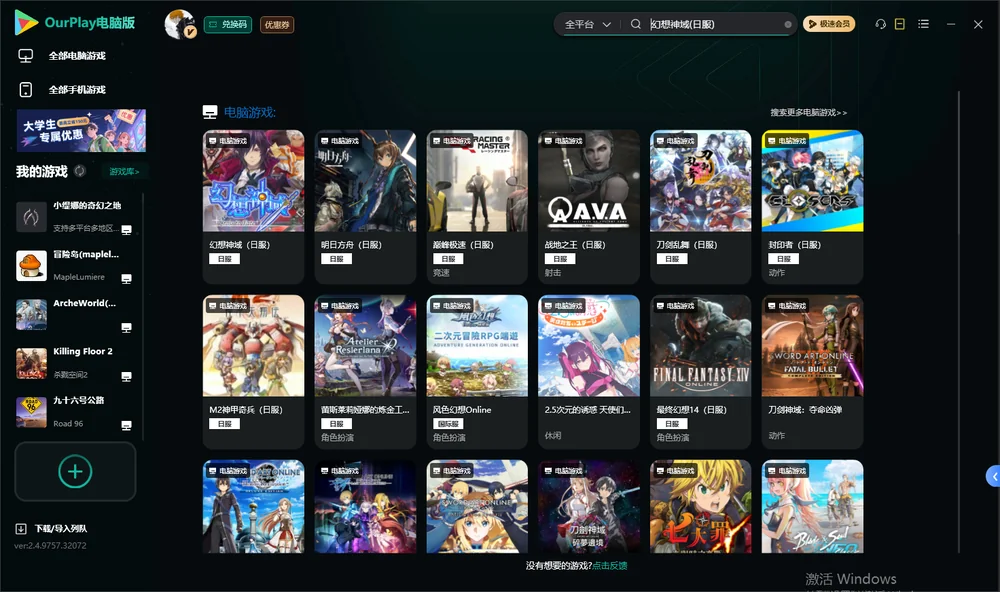Click the 风色幻想Online title text

pos(462,410)
